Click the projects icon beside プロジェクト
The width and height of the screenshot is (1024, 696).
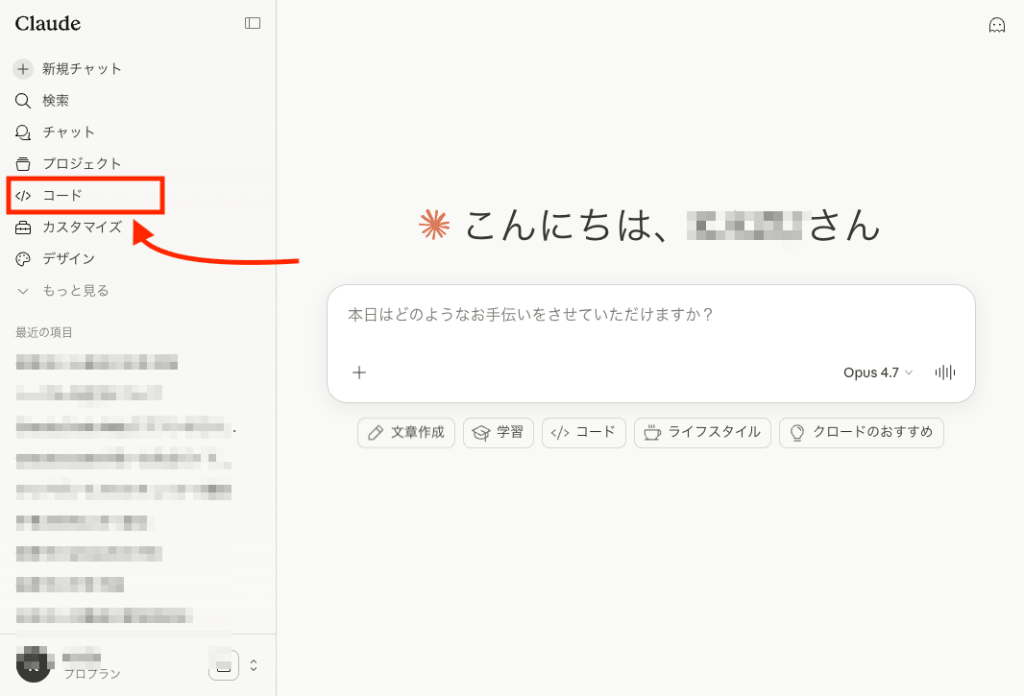(23, 164)
